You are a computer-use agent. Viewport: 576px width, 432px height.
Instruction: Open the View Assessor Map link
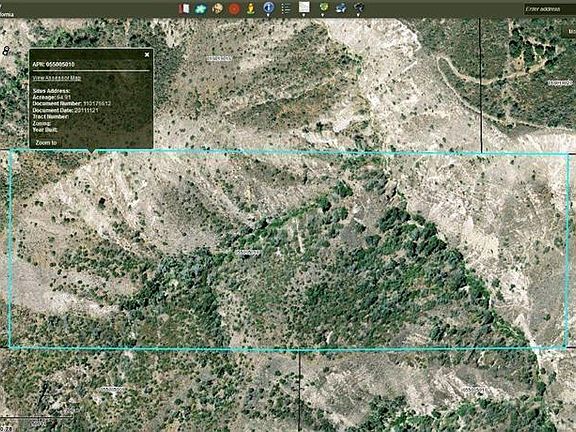coord(57,78)
